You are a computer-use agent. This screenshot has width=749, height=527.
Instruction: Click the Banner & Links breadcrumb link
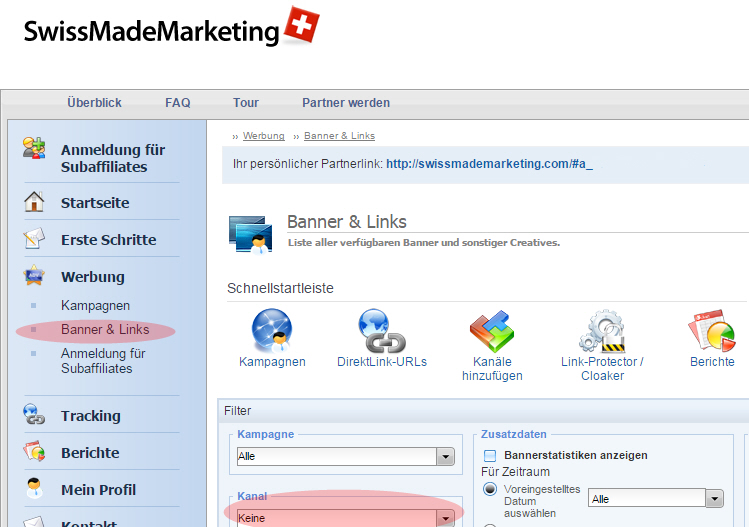tap(340, 136)
